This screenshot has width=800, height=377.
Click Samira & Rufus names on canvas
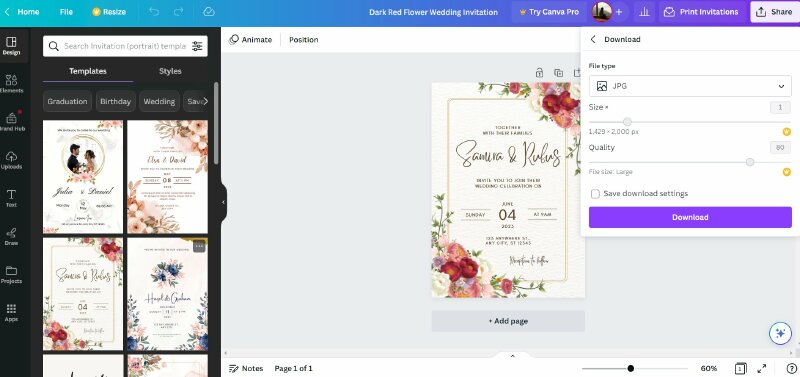coord(508,155)
